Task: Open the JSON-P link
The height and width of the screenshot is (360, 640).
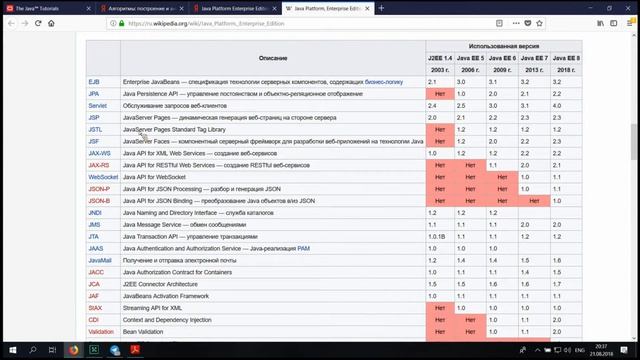Action: pyautogui.click(x=99, y=189)
